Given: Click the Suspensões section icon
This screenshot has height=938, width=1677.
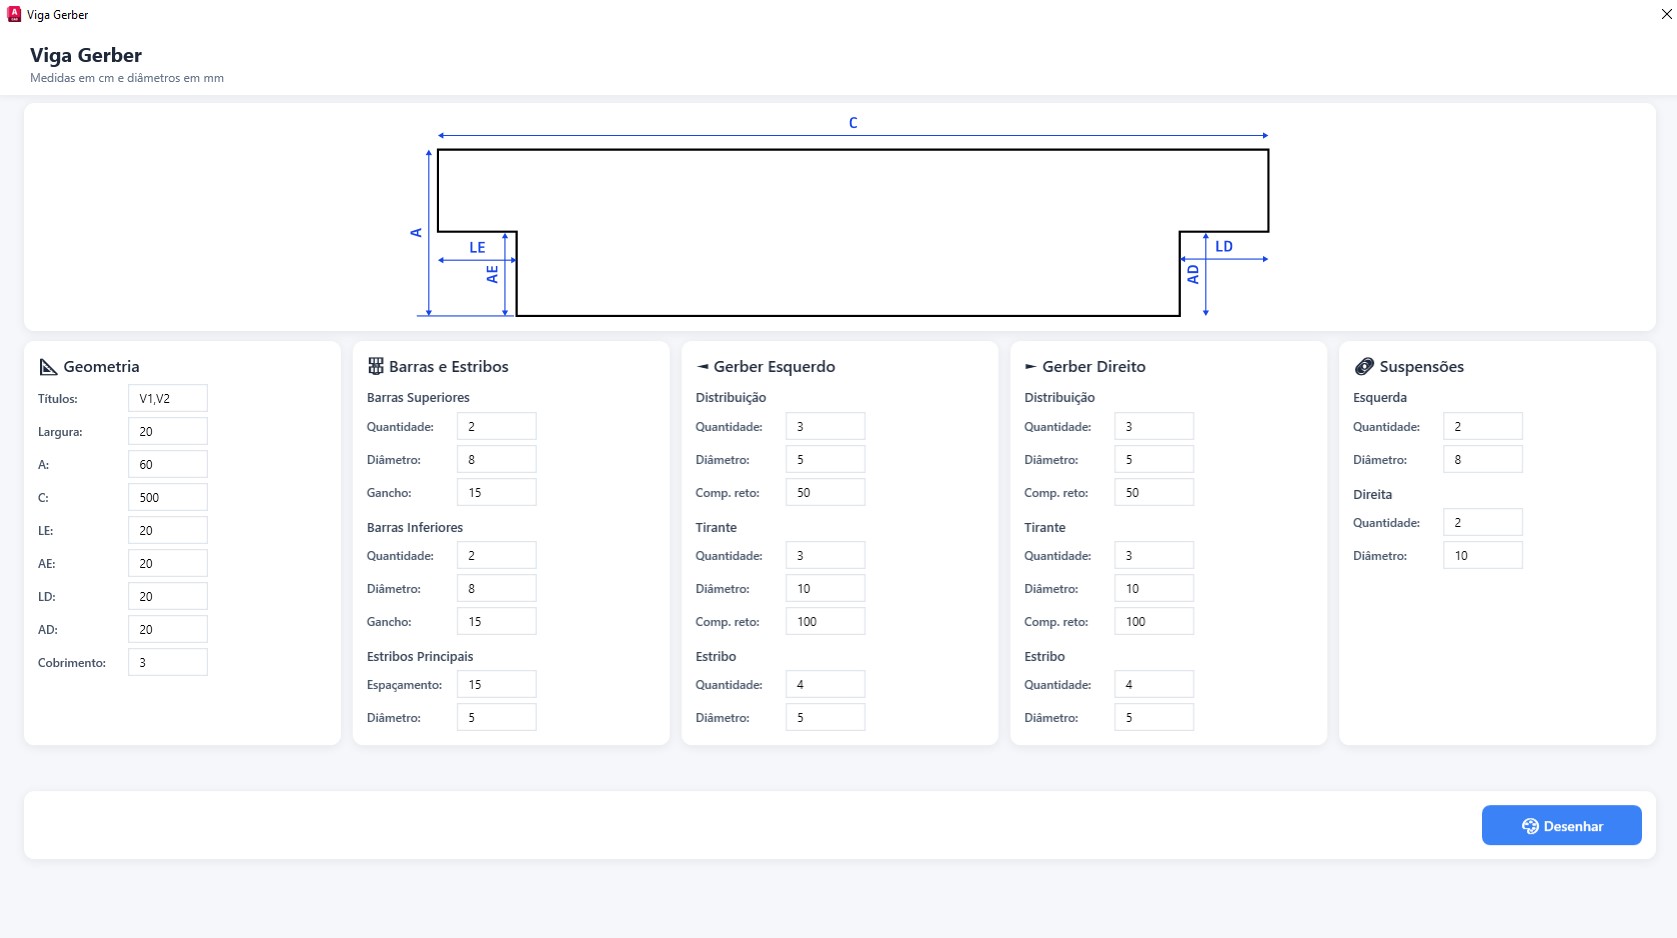Looking at the screenshot, I should click(1363, 367).
